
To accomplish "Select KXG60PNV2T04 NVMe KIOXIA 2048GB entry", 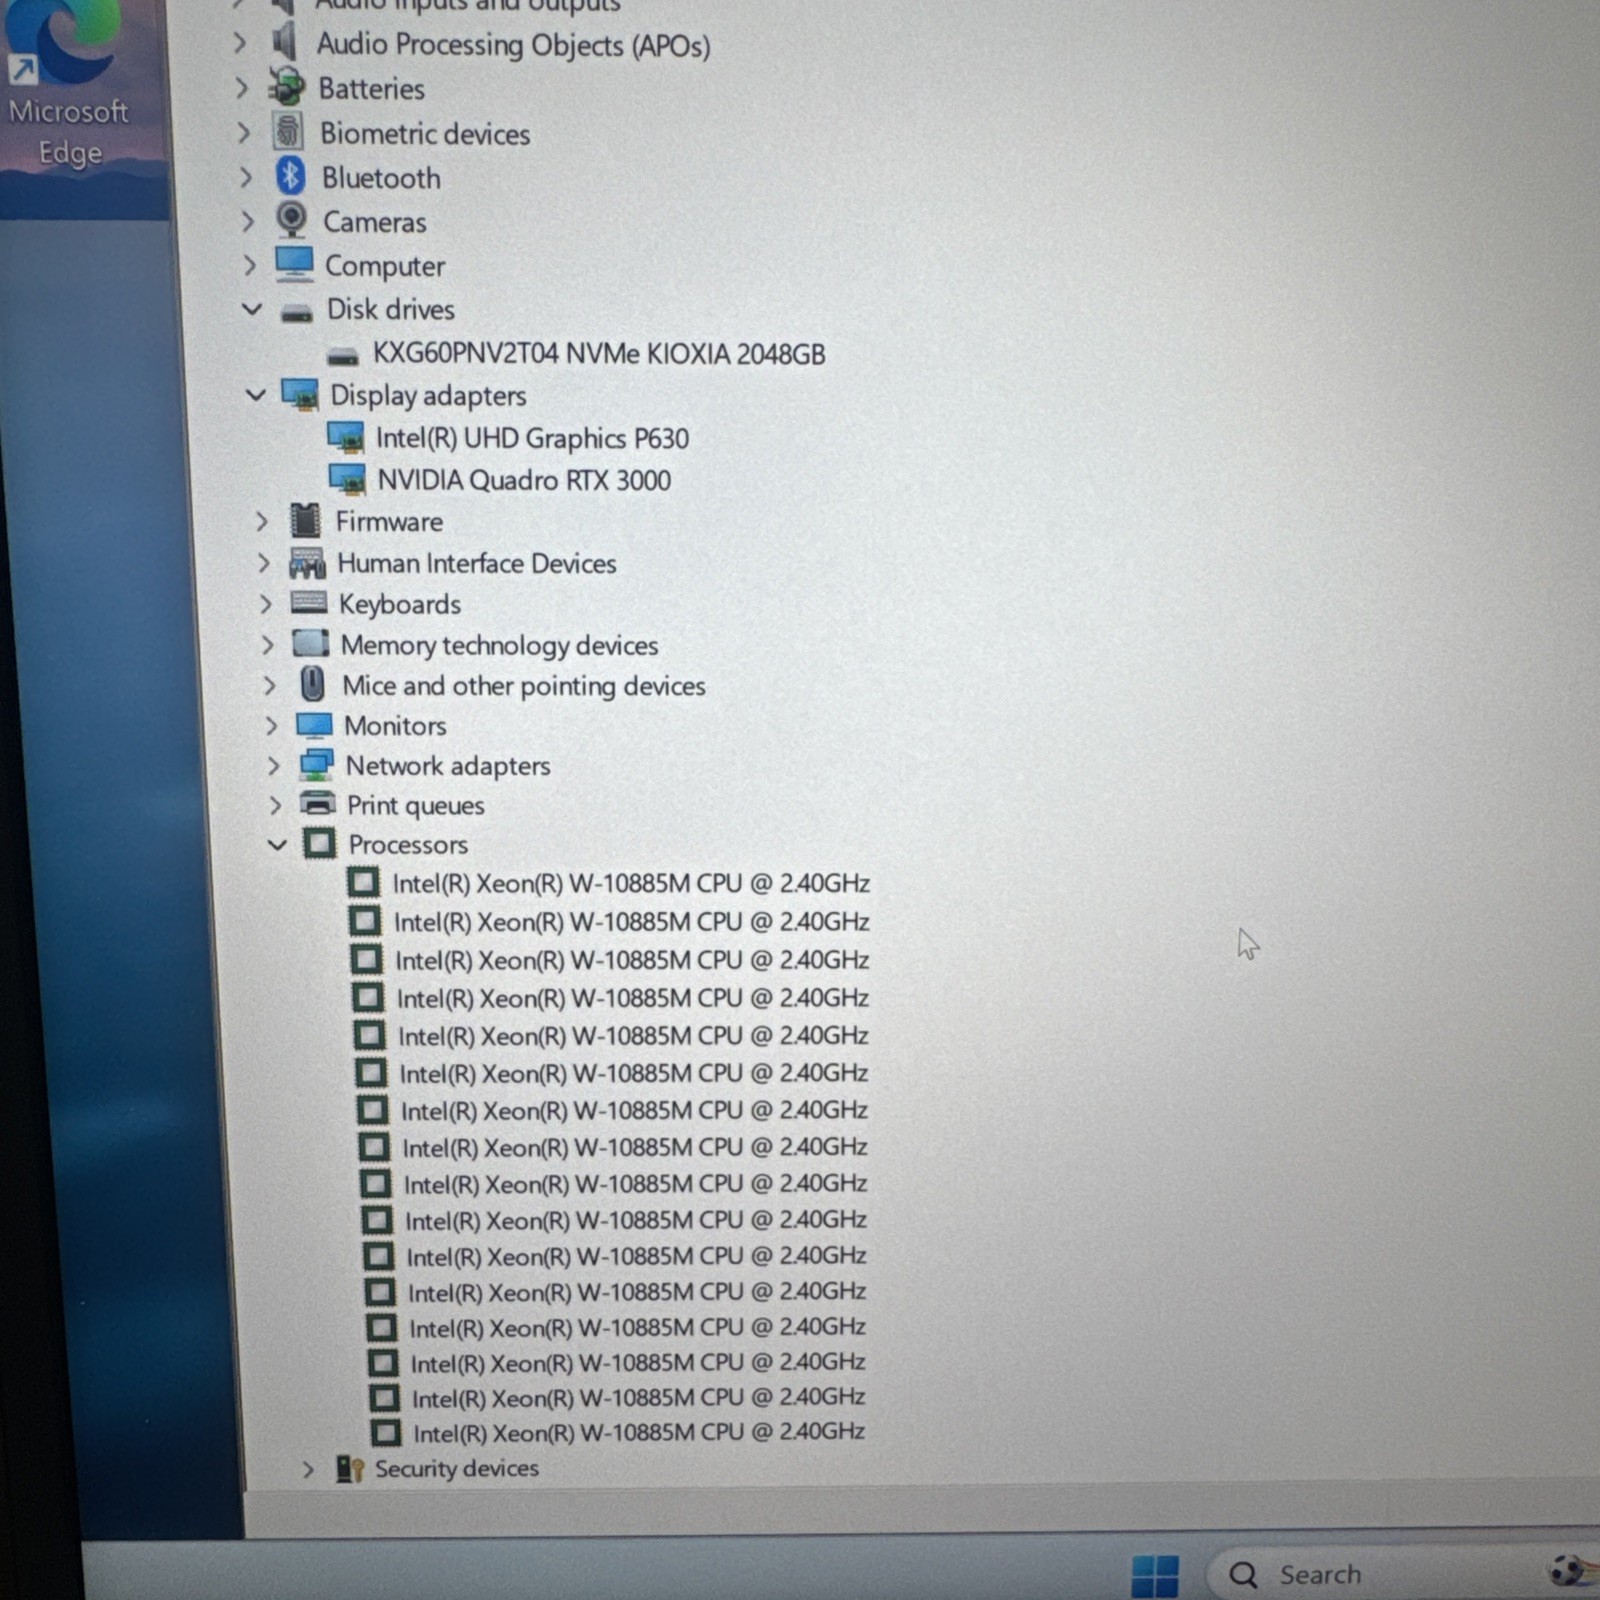I will pos(599,354).
